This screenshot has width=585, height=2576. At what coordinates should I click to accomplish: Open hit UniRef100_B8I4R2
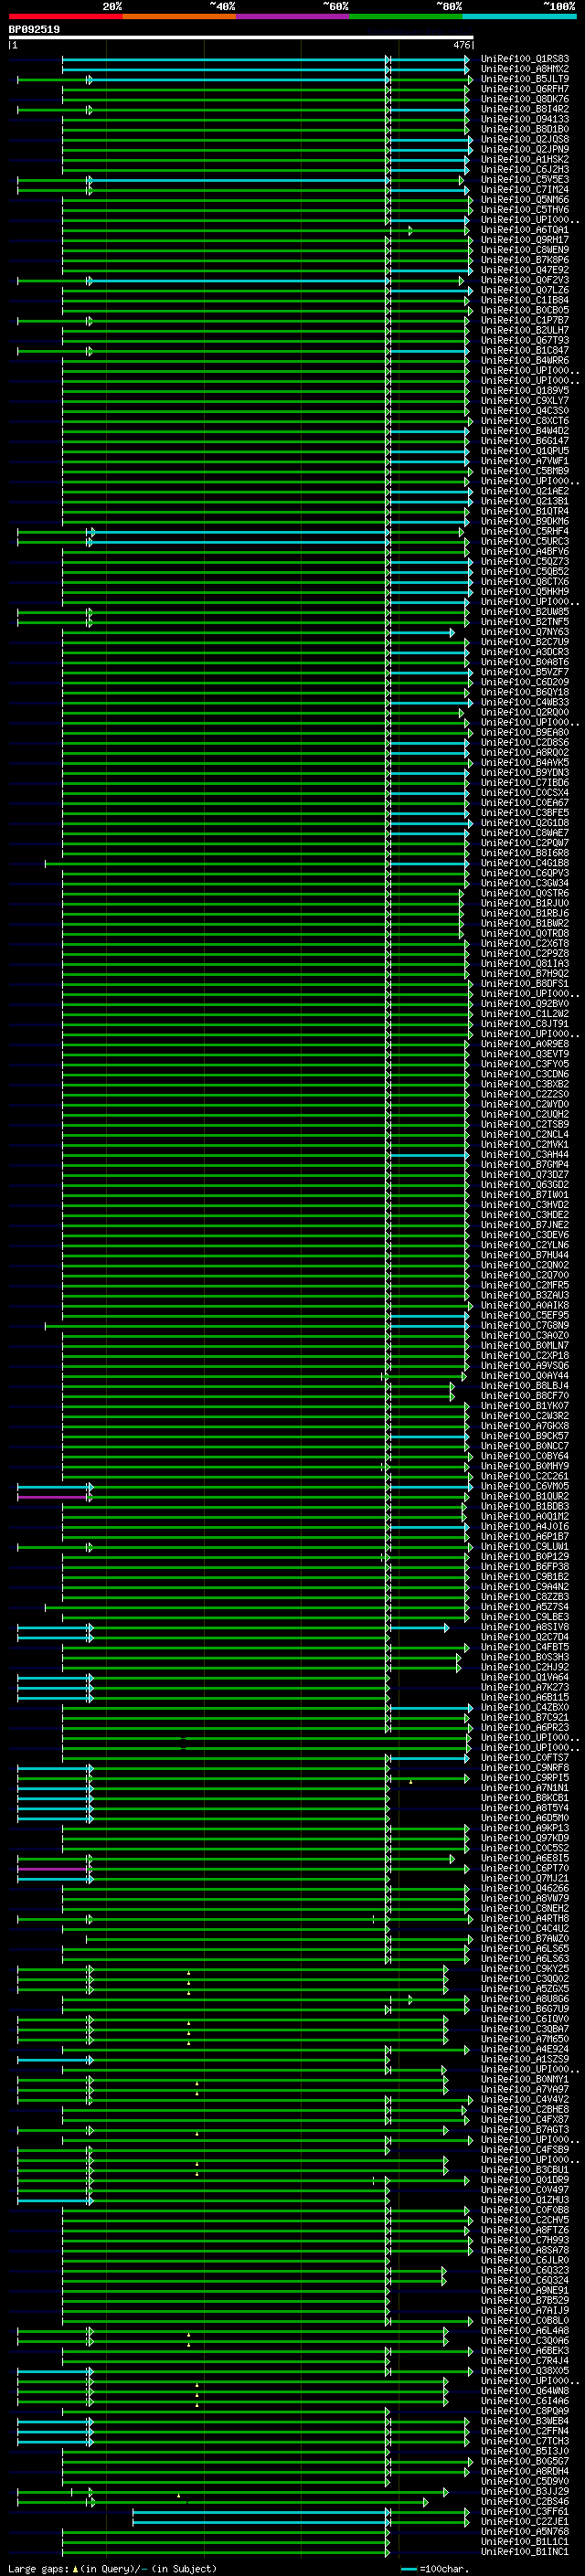(525, 109)
